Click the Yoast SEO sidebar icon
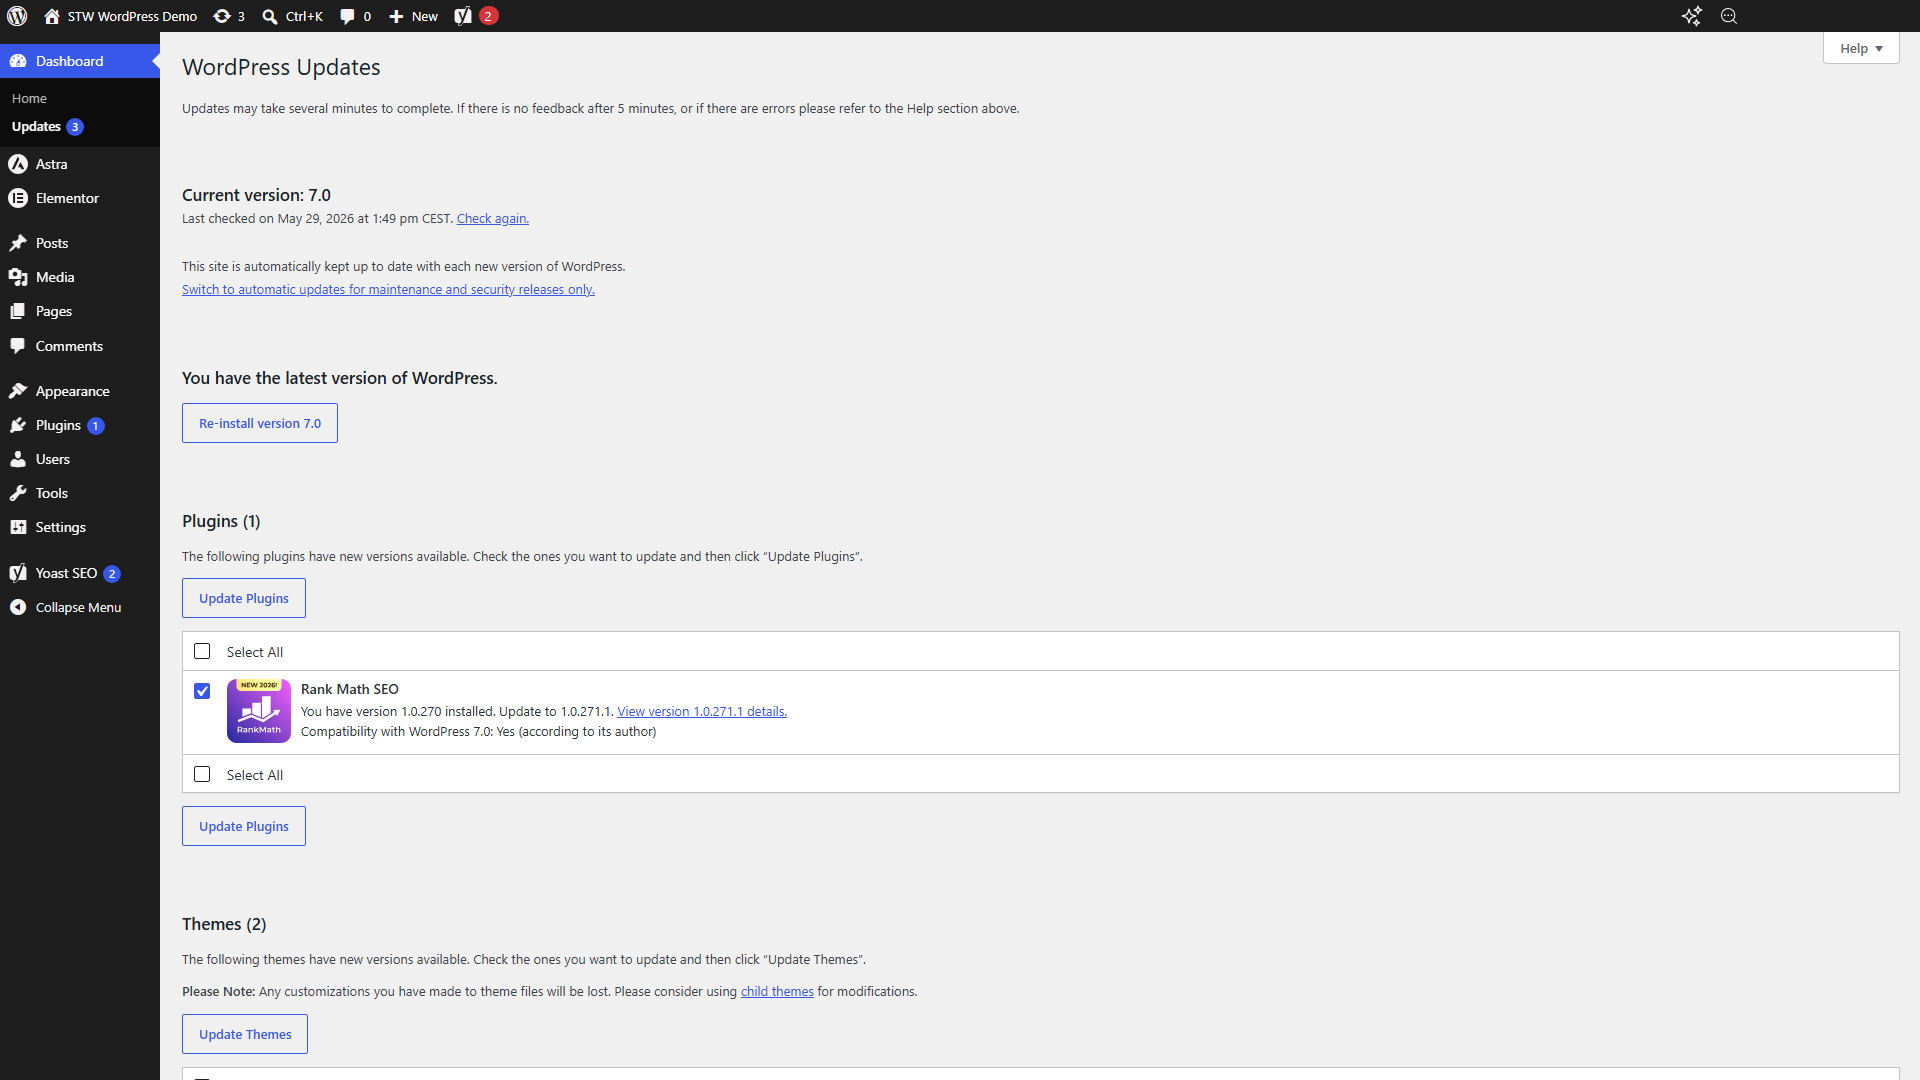 pos(18,573)
